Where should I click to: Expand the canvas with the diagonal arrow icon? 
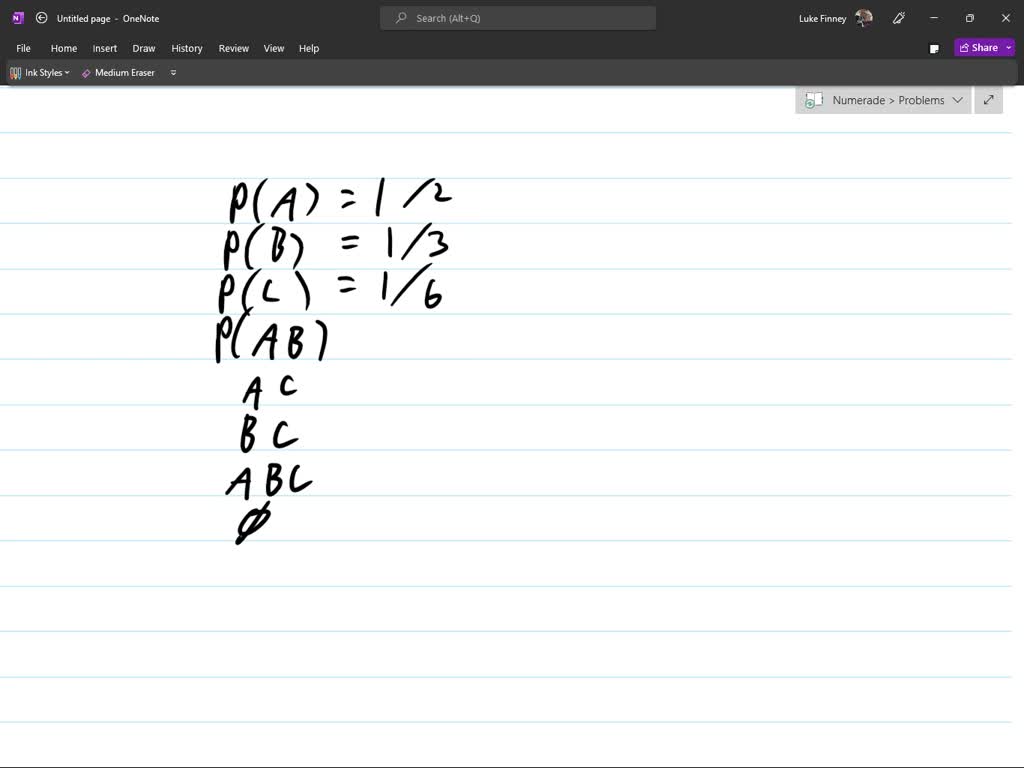(988, 100)
